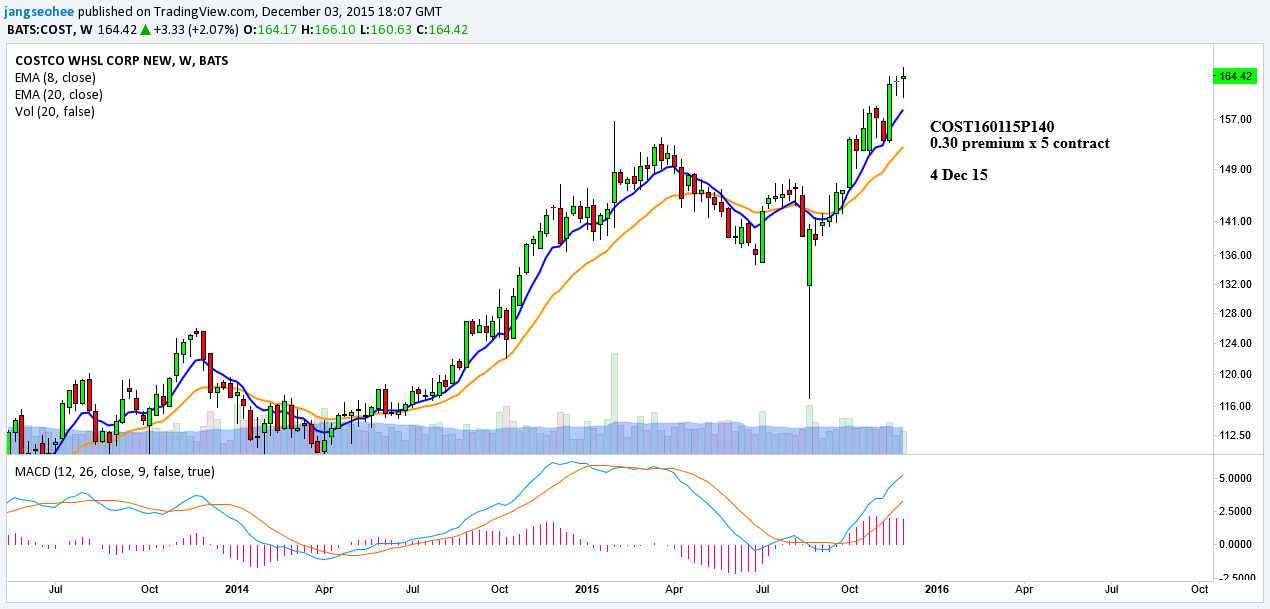This screenshot has height=609, width=1270.
Task: Click the 124.00 price axis label
Action: pos(1235,344)
